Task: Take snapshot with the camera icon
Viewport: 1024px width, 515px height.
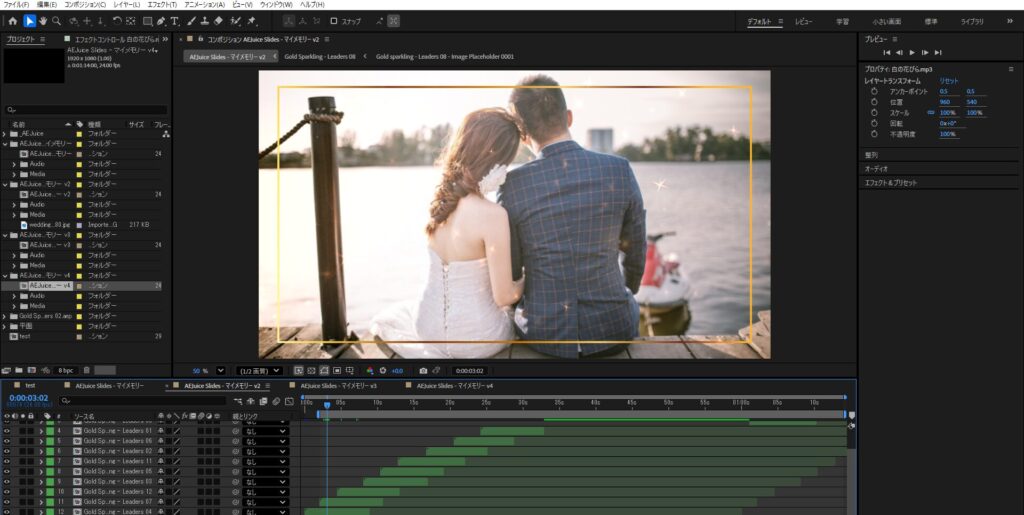Action: 423,370
